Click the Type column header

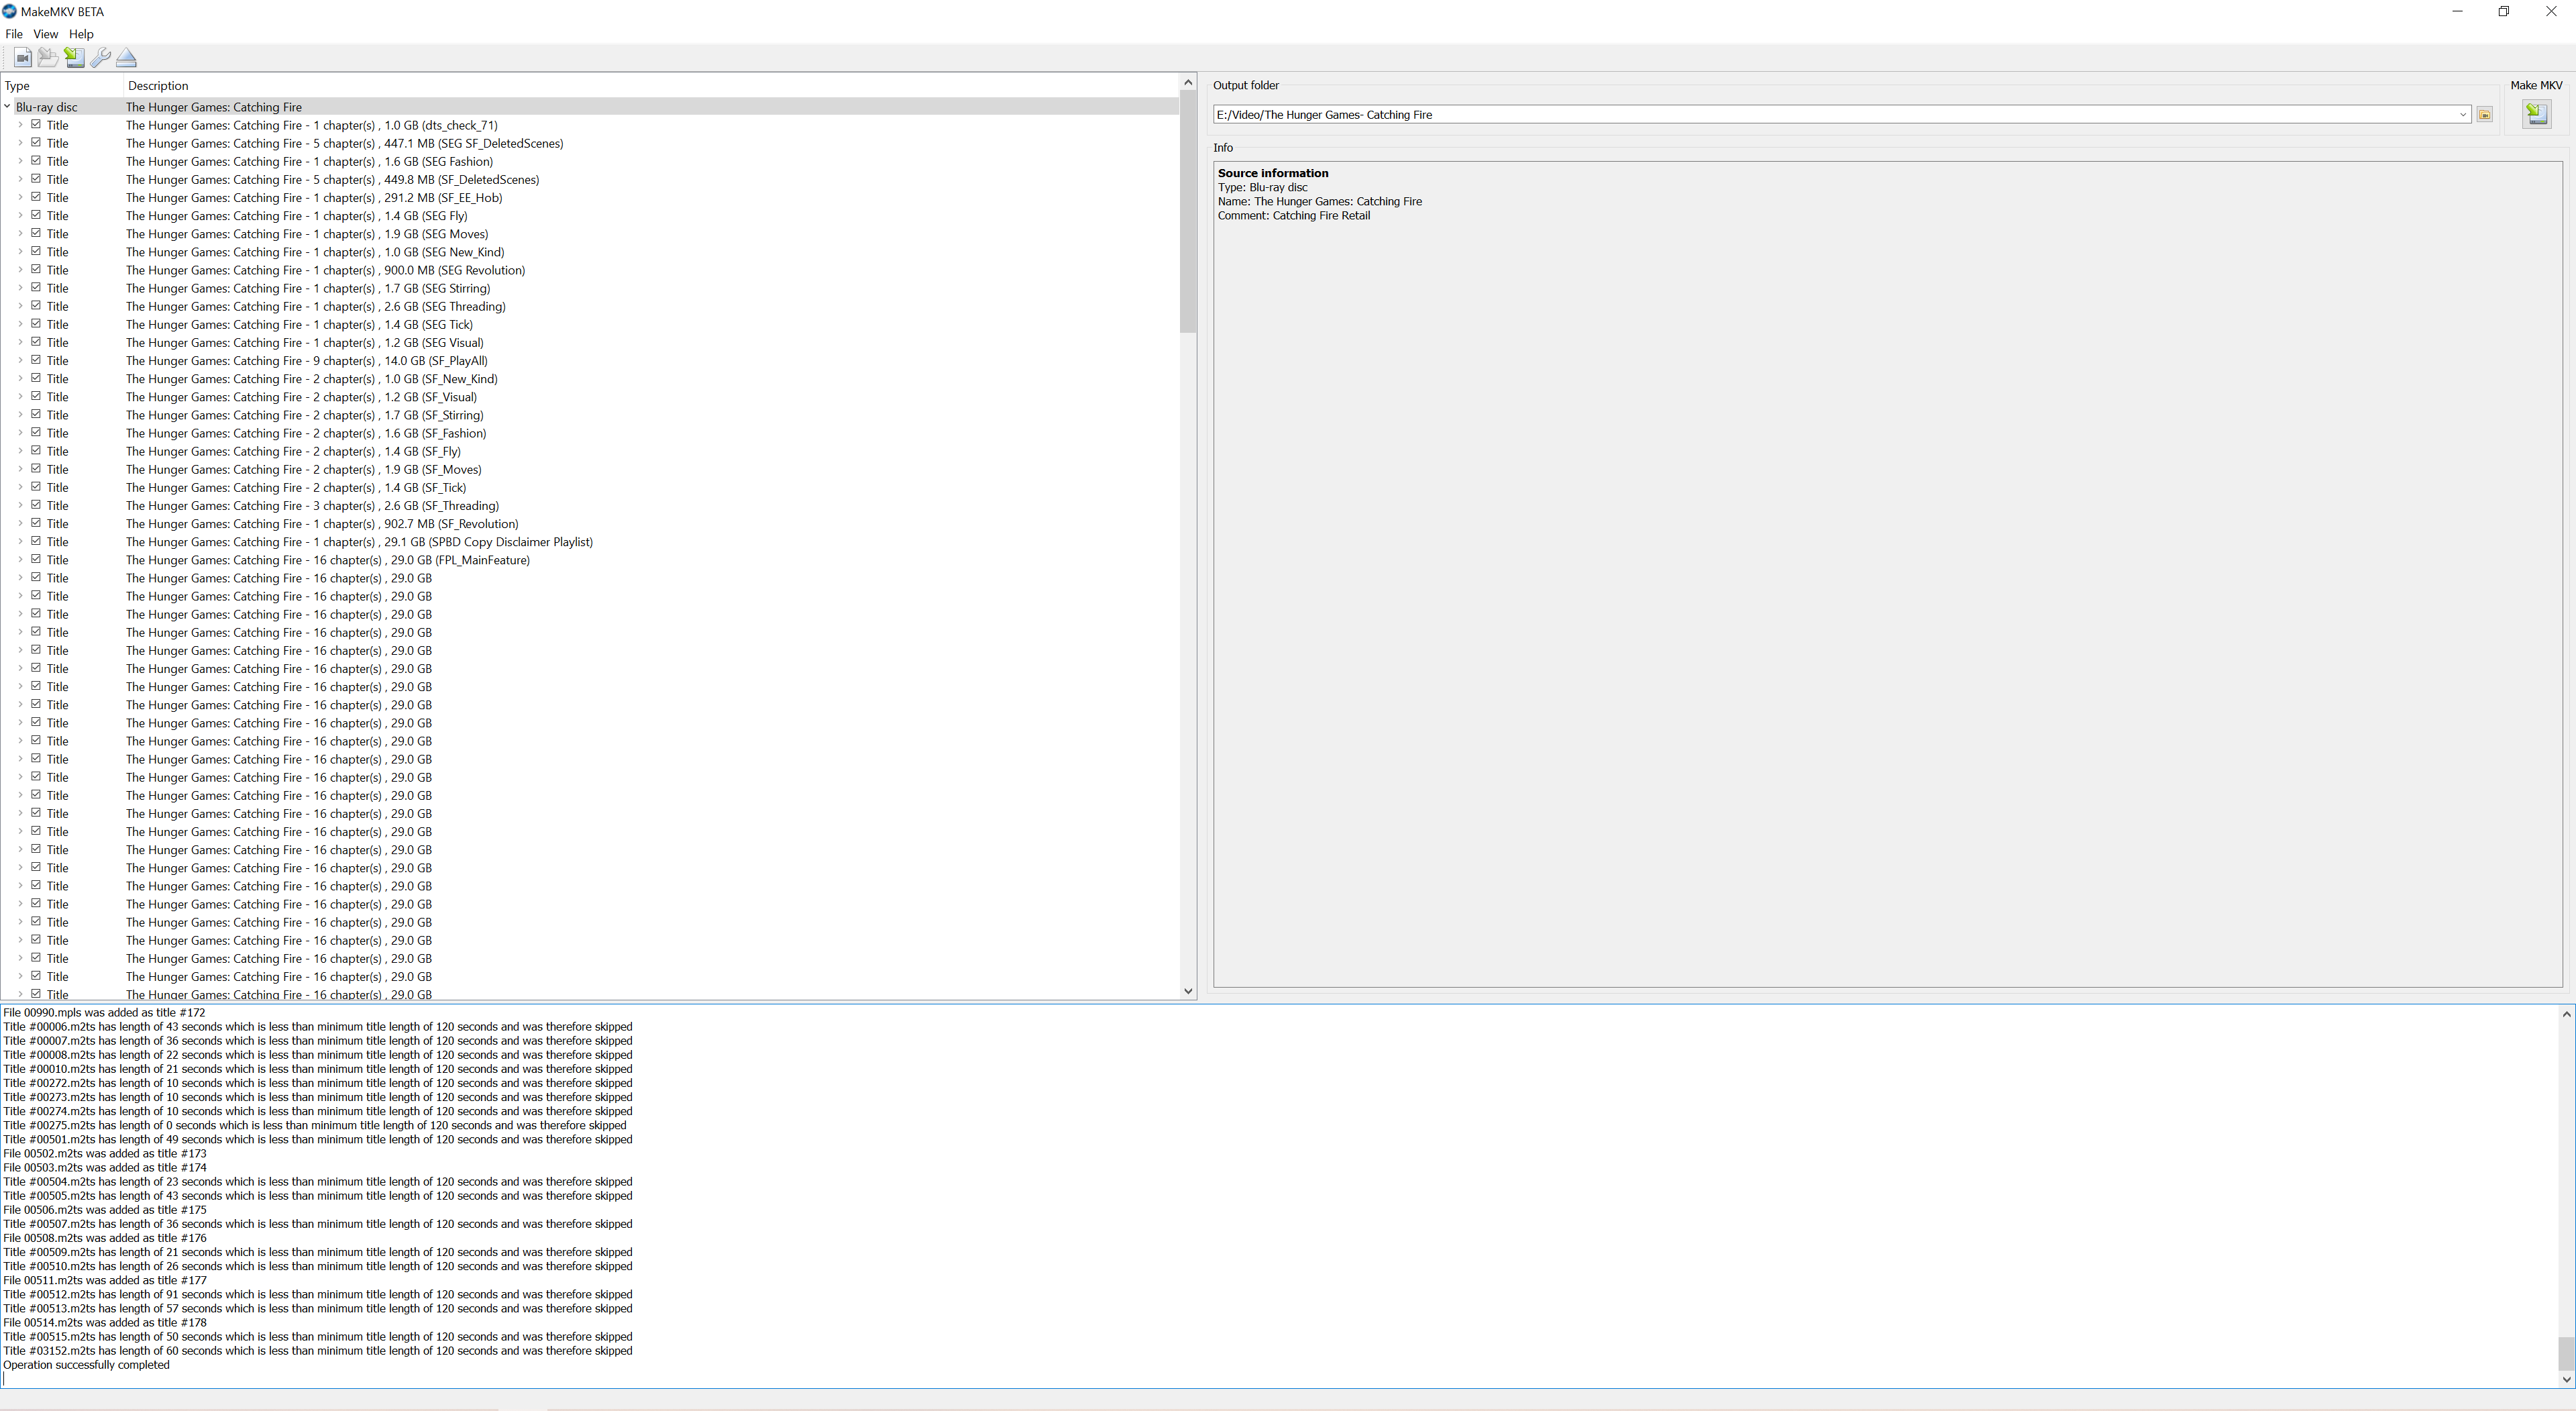62,85
